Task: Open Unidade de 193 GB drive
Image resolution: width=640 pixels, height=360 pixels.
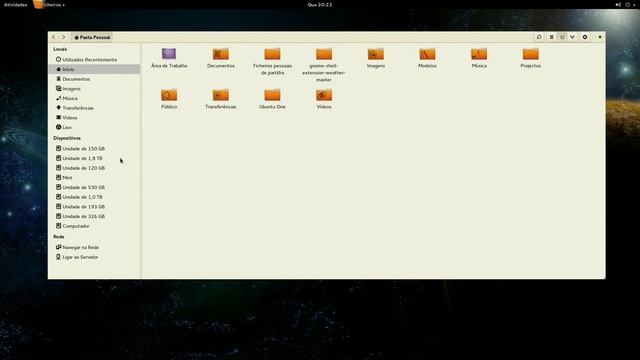Action: 94,207
